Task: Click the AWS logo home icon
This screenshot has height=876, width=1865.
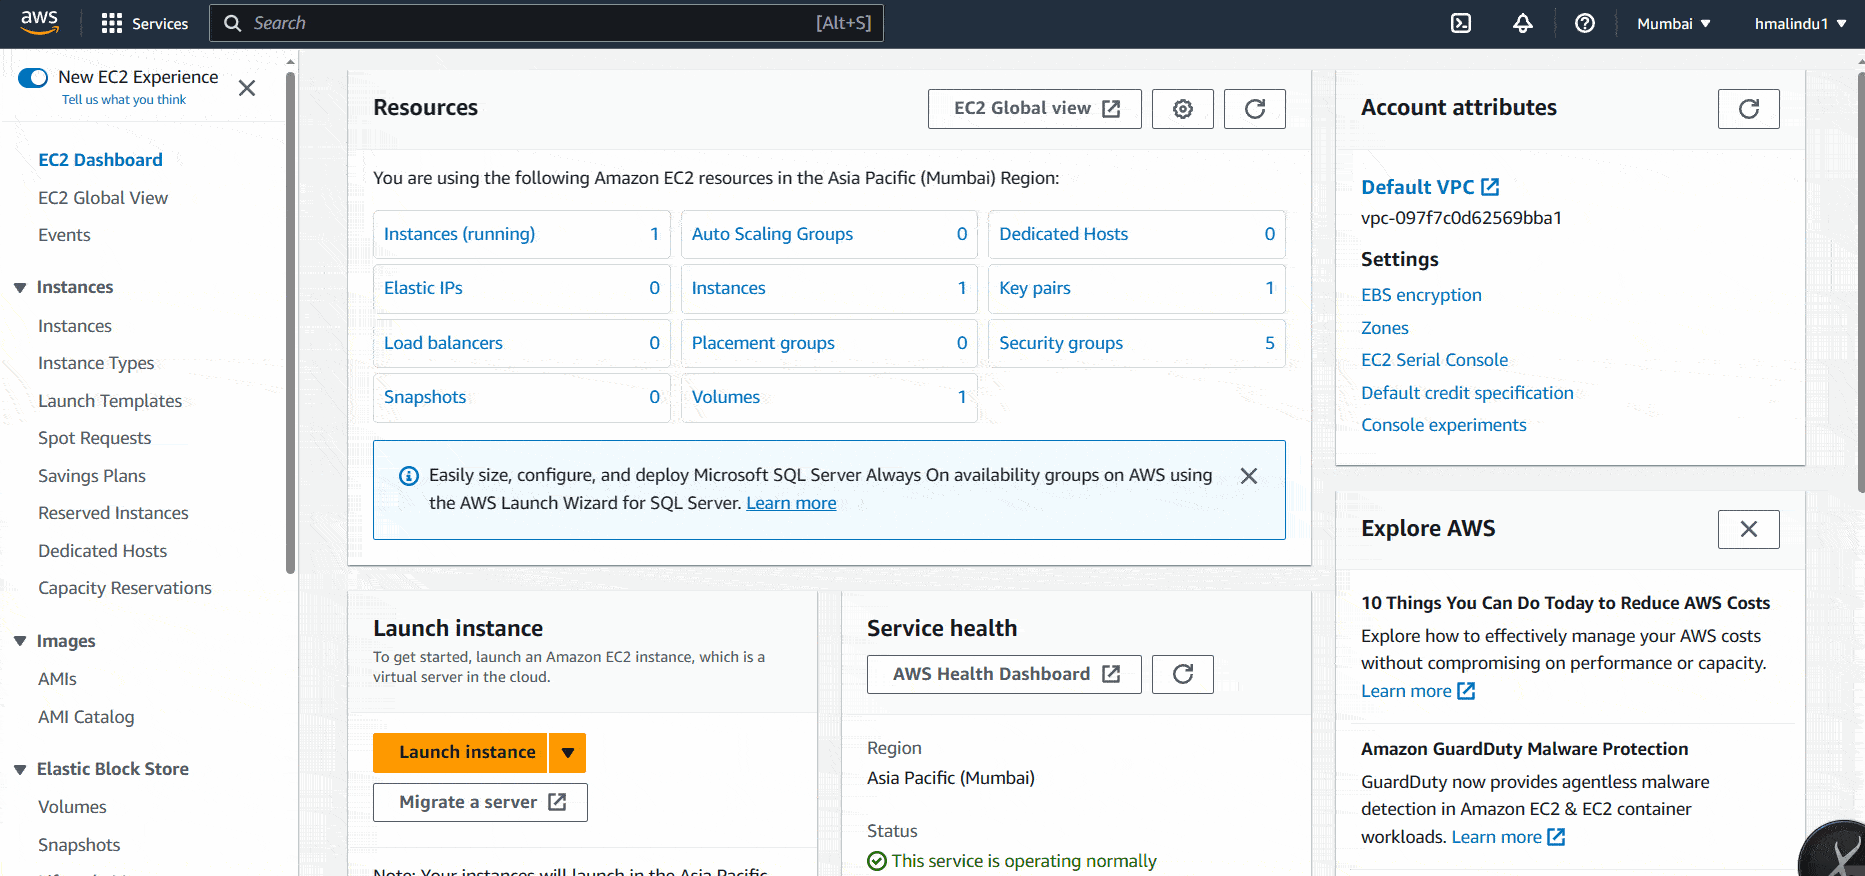Action: (x=39, y=23)
